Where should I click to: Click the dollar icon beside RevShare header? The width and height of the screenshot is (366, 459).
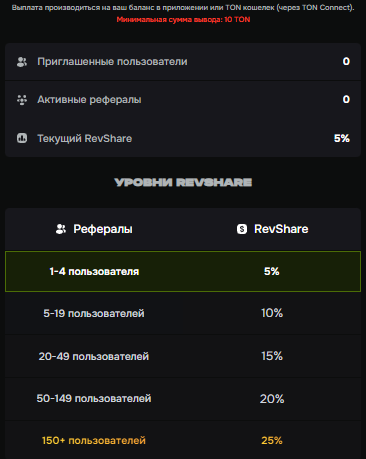pyautogui.click(x=242, y=229)
